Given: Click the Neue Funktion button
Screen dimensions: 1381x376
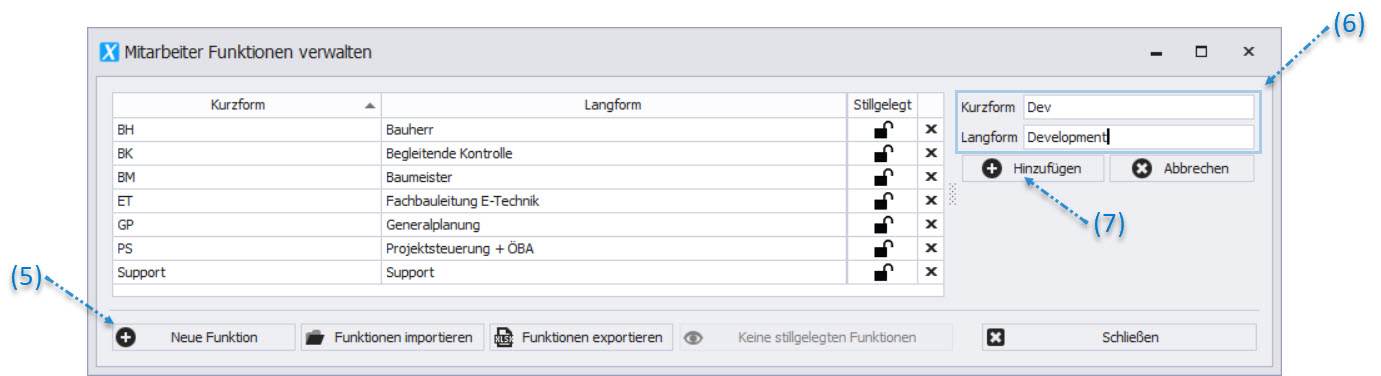Looking at the screenshot, I should pyautogui.click(x=204, y=337).
